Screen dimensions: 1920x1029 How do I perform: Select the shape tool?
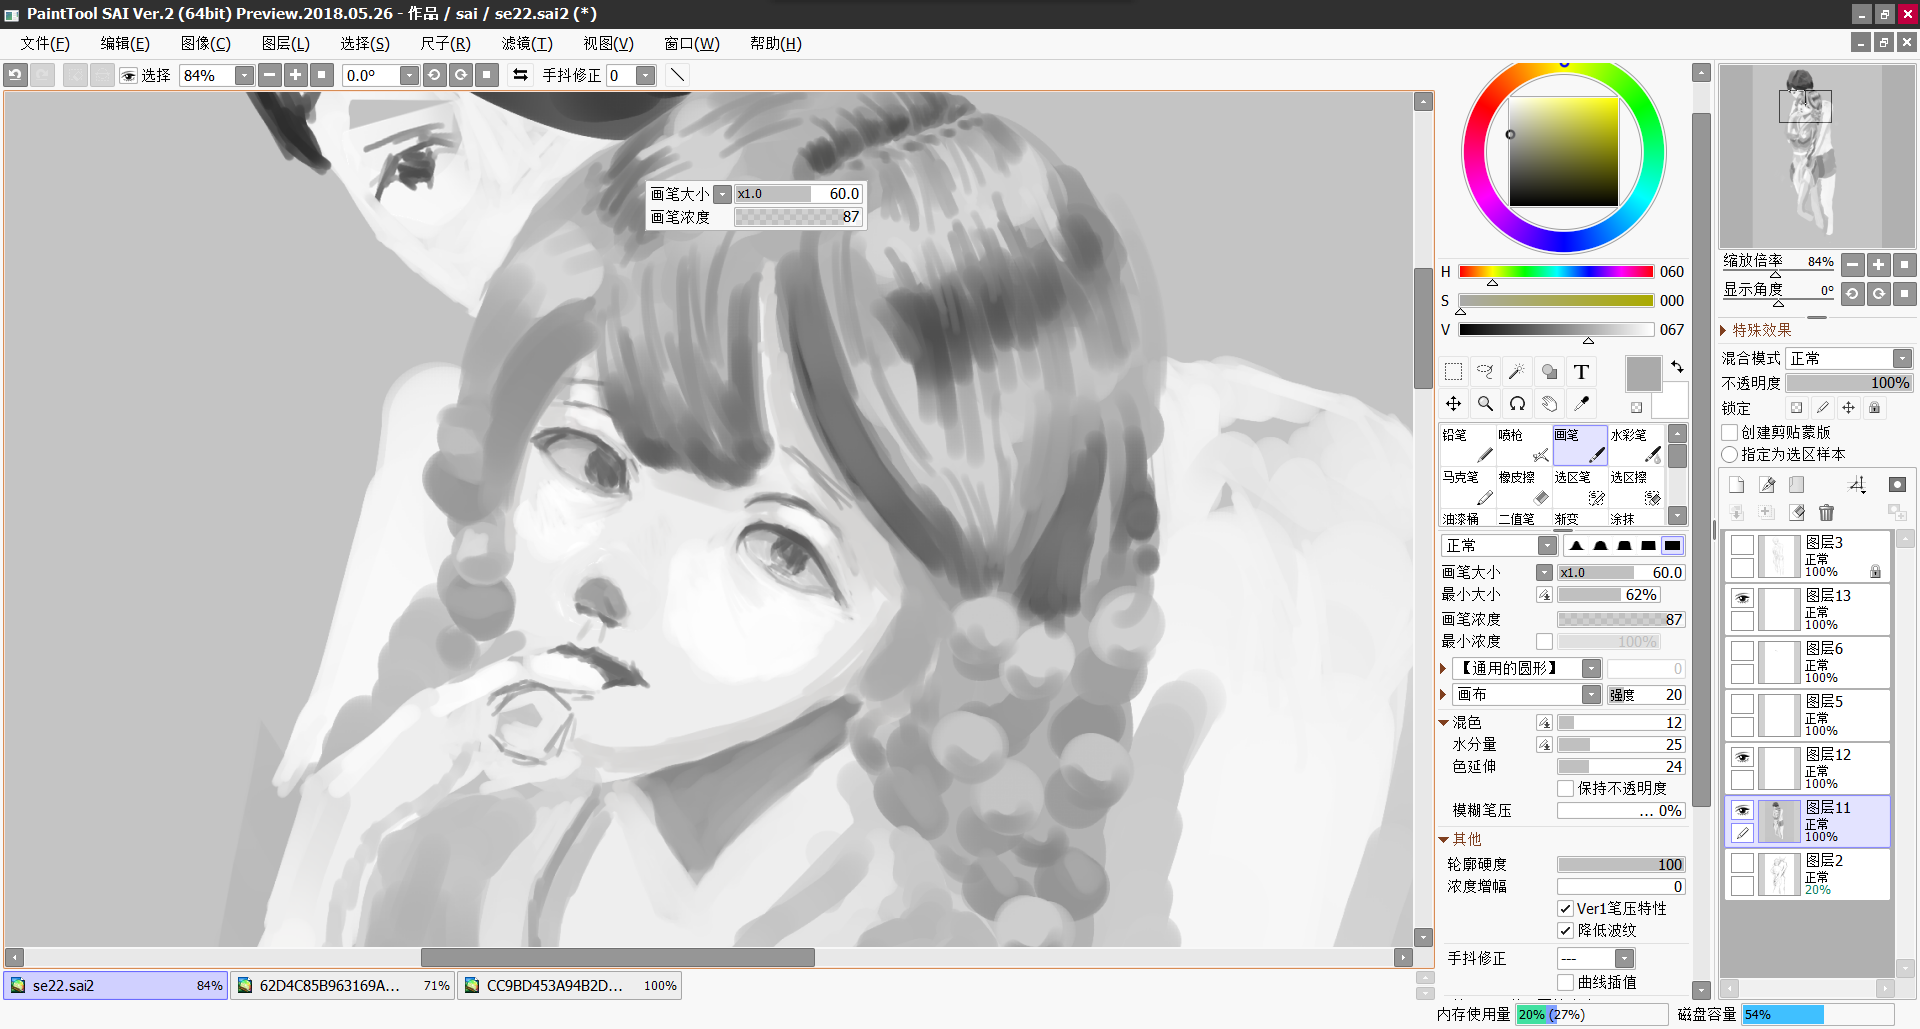tap(1549, 372)
